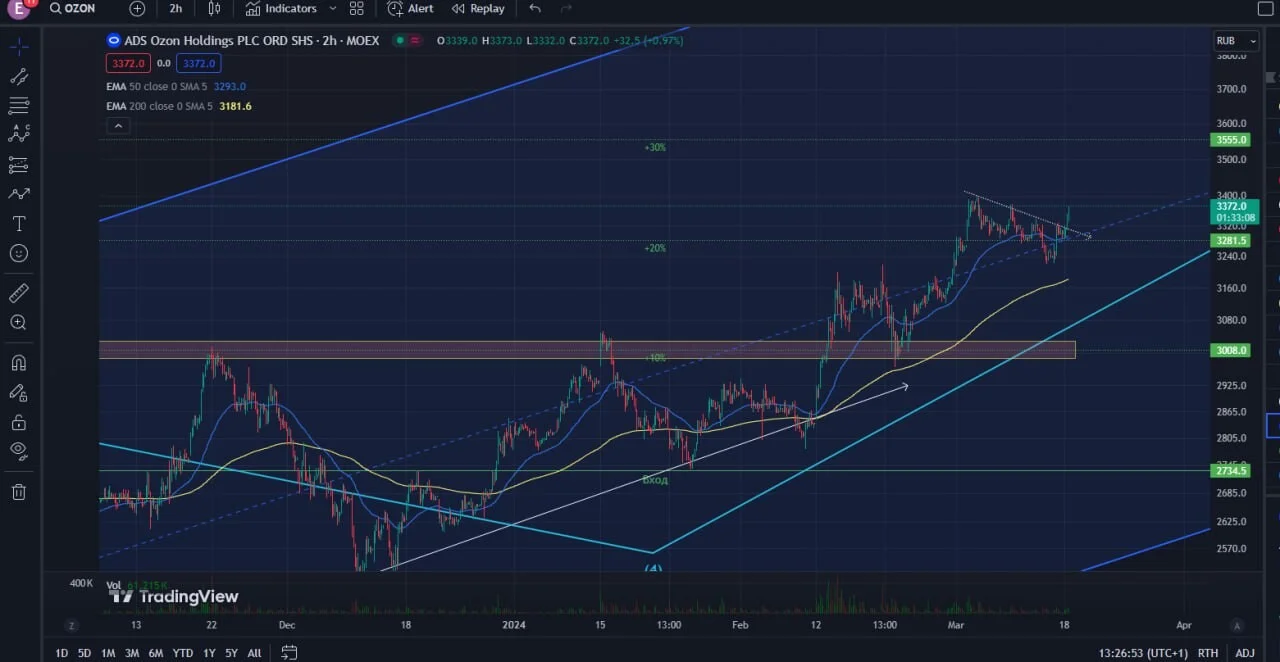1280x662 pixels.
Task: Set date range to 6M
Action: (156, 653)
